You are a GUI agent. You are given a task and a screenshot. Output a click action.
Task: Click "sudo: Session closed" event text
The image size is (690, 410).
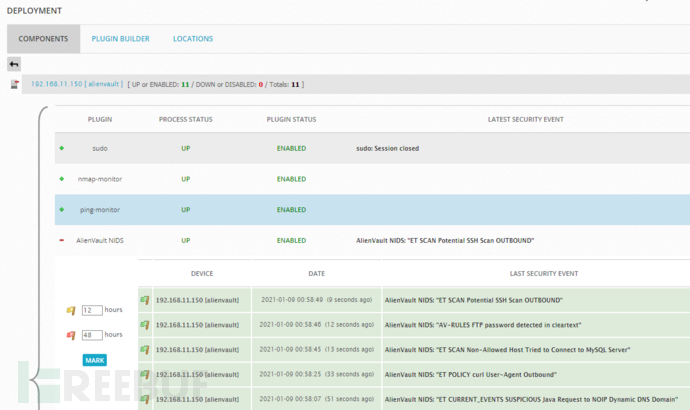[387, 149]
